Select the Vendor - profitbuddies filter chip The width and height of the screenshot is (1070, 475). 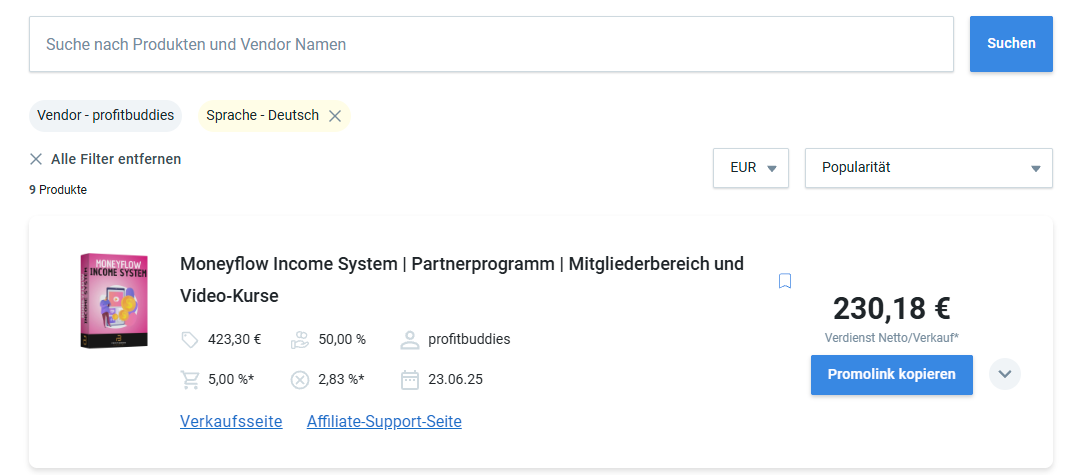105,115
